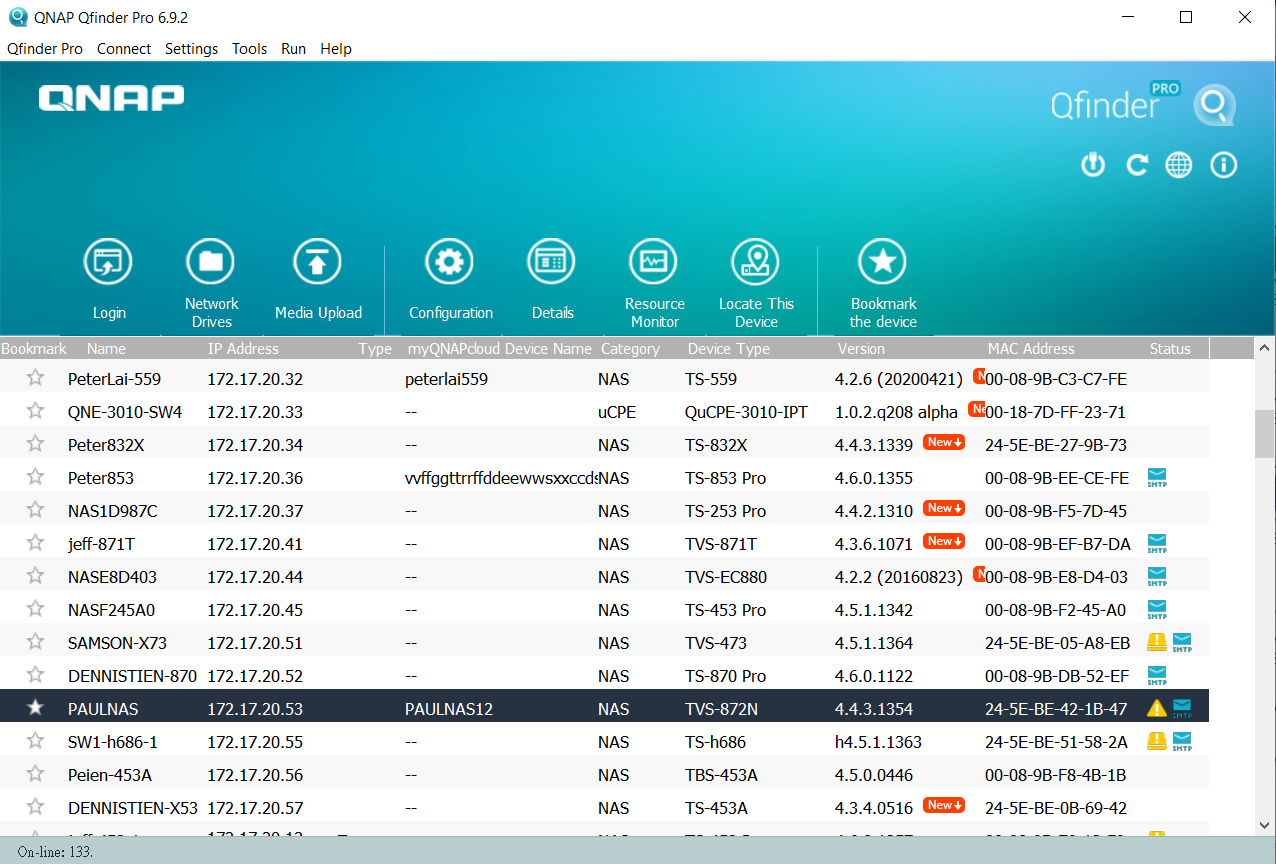Sort devices by Version column header
Image resolution: width=1276 pixels, height=864 pixels.
point(861,349)
